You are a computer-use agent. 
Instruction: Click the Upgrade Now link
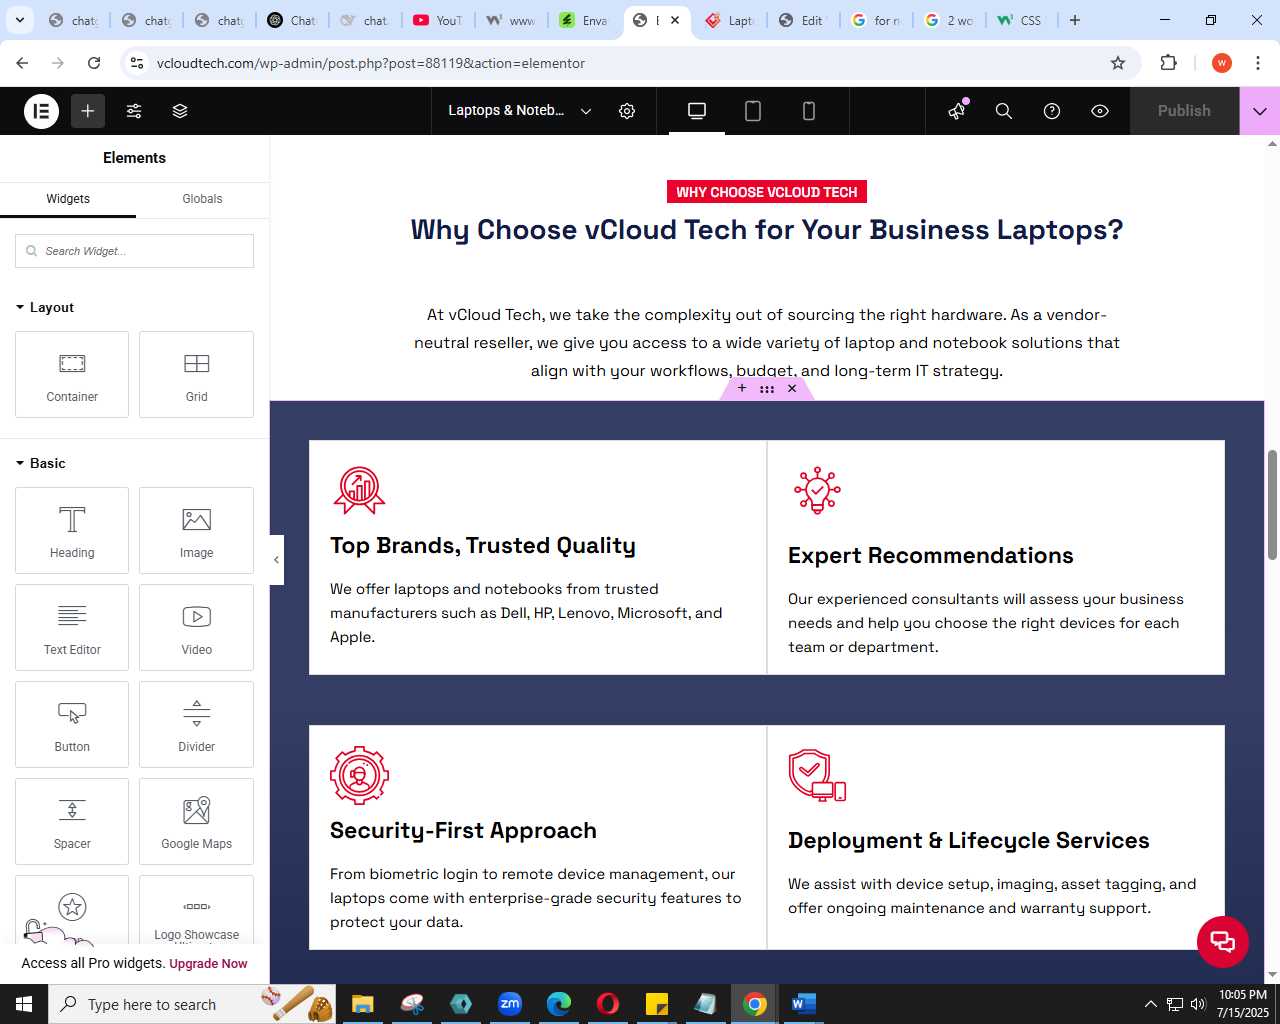208,964
